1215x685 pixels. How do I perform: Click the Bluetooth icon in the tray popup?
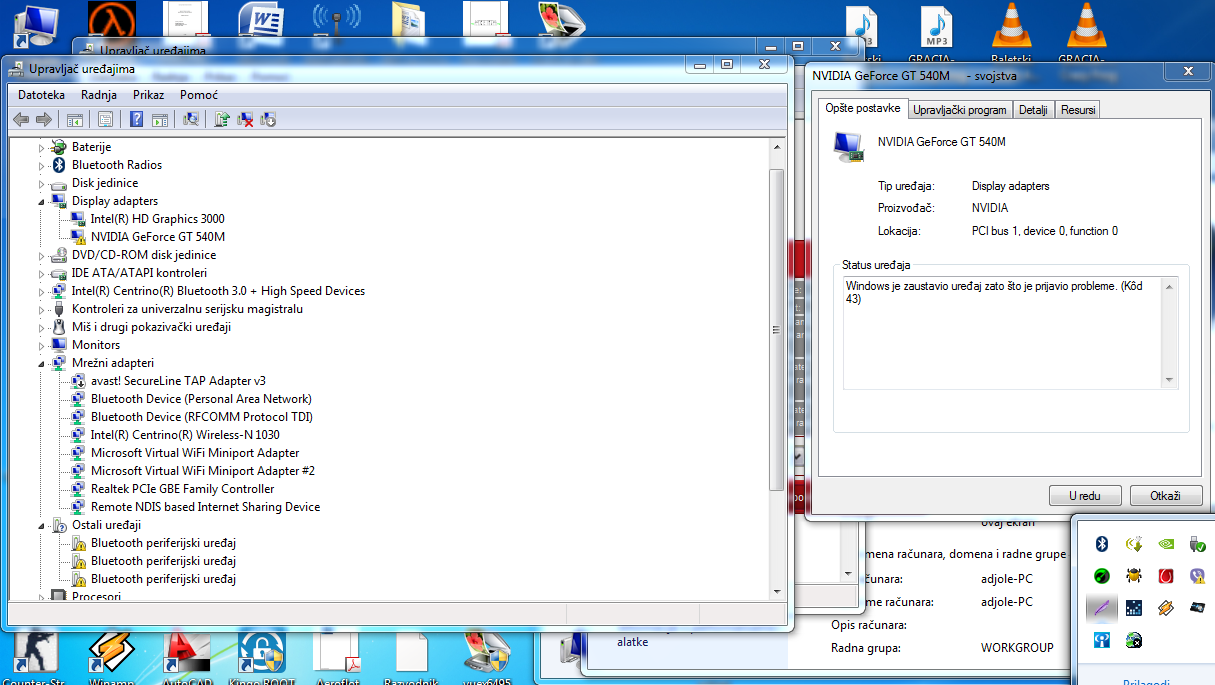click(1102, 544)
